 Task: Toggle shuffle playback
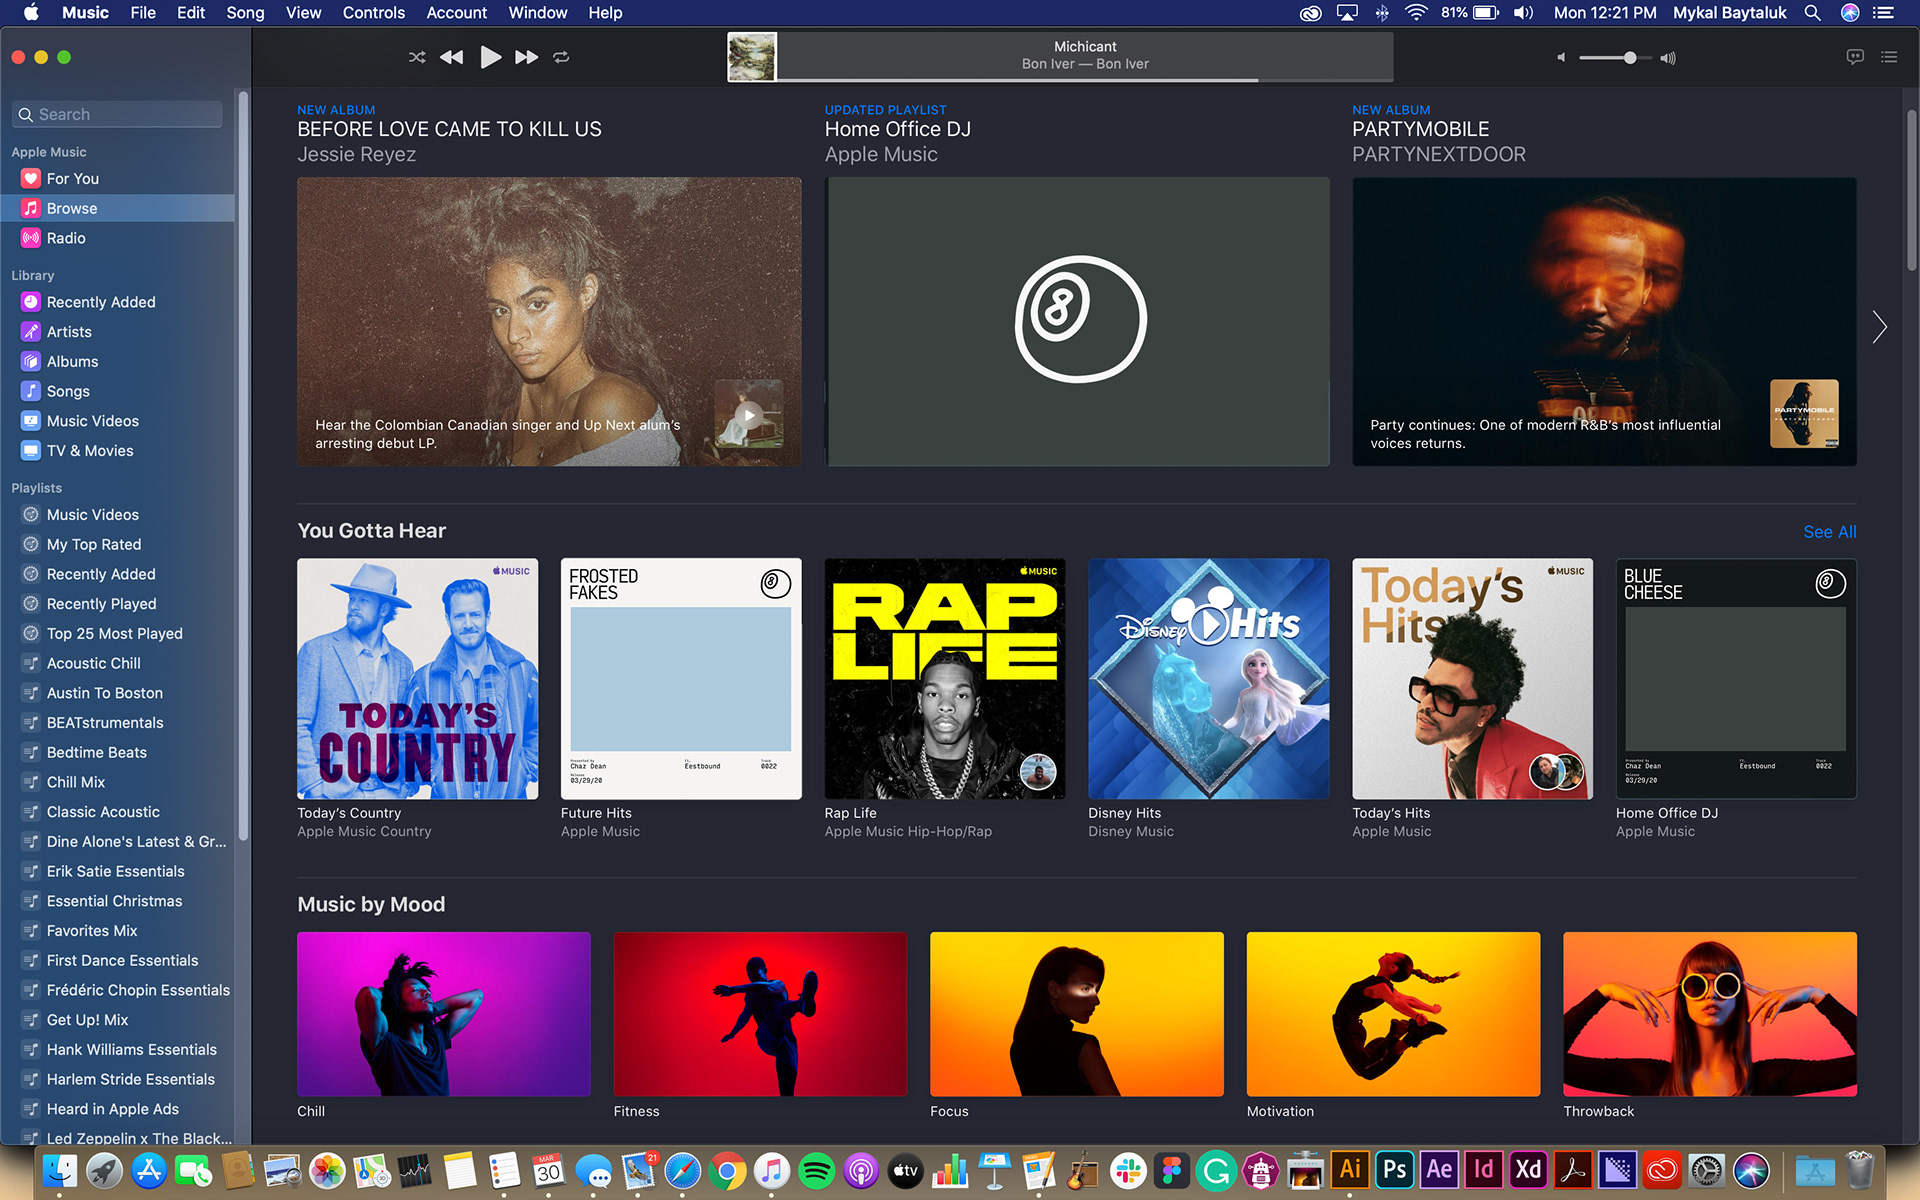[417, 57]
